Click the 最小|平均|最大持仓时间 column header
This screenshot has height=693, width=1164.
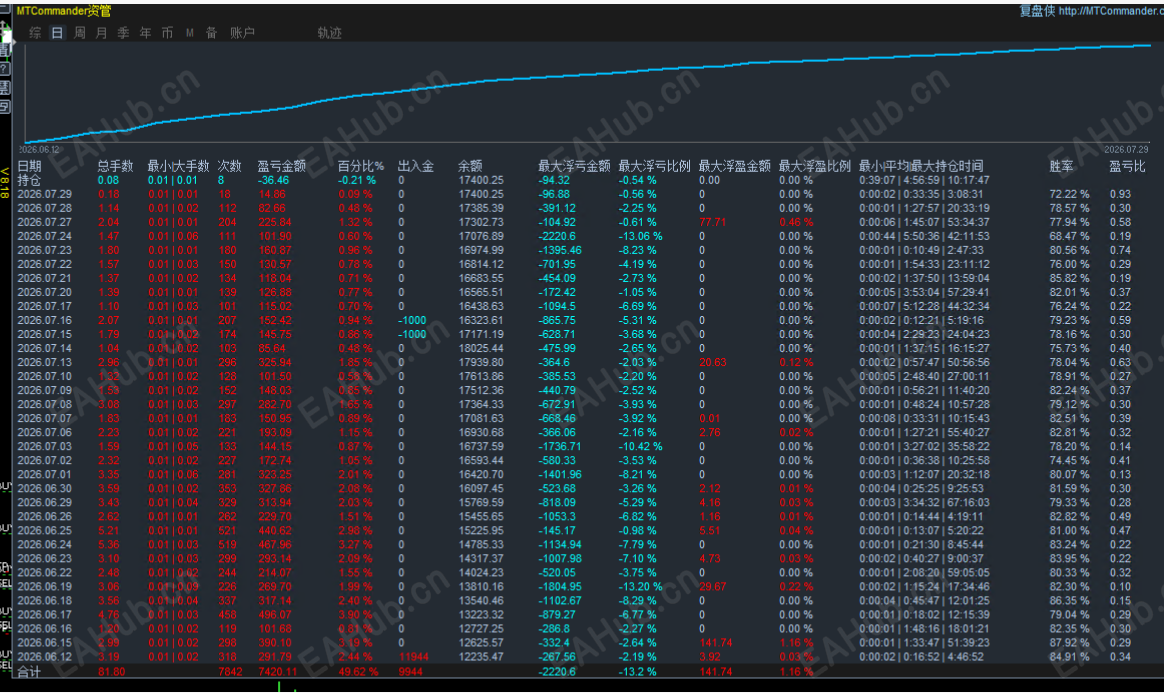[x=921, y=166]
